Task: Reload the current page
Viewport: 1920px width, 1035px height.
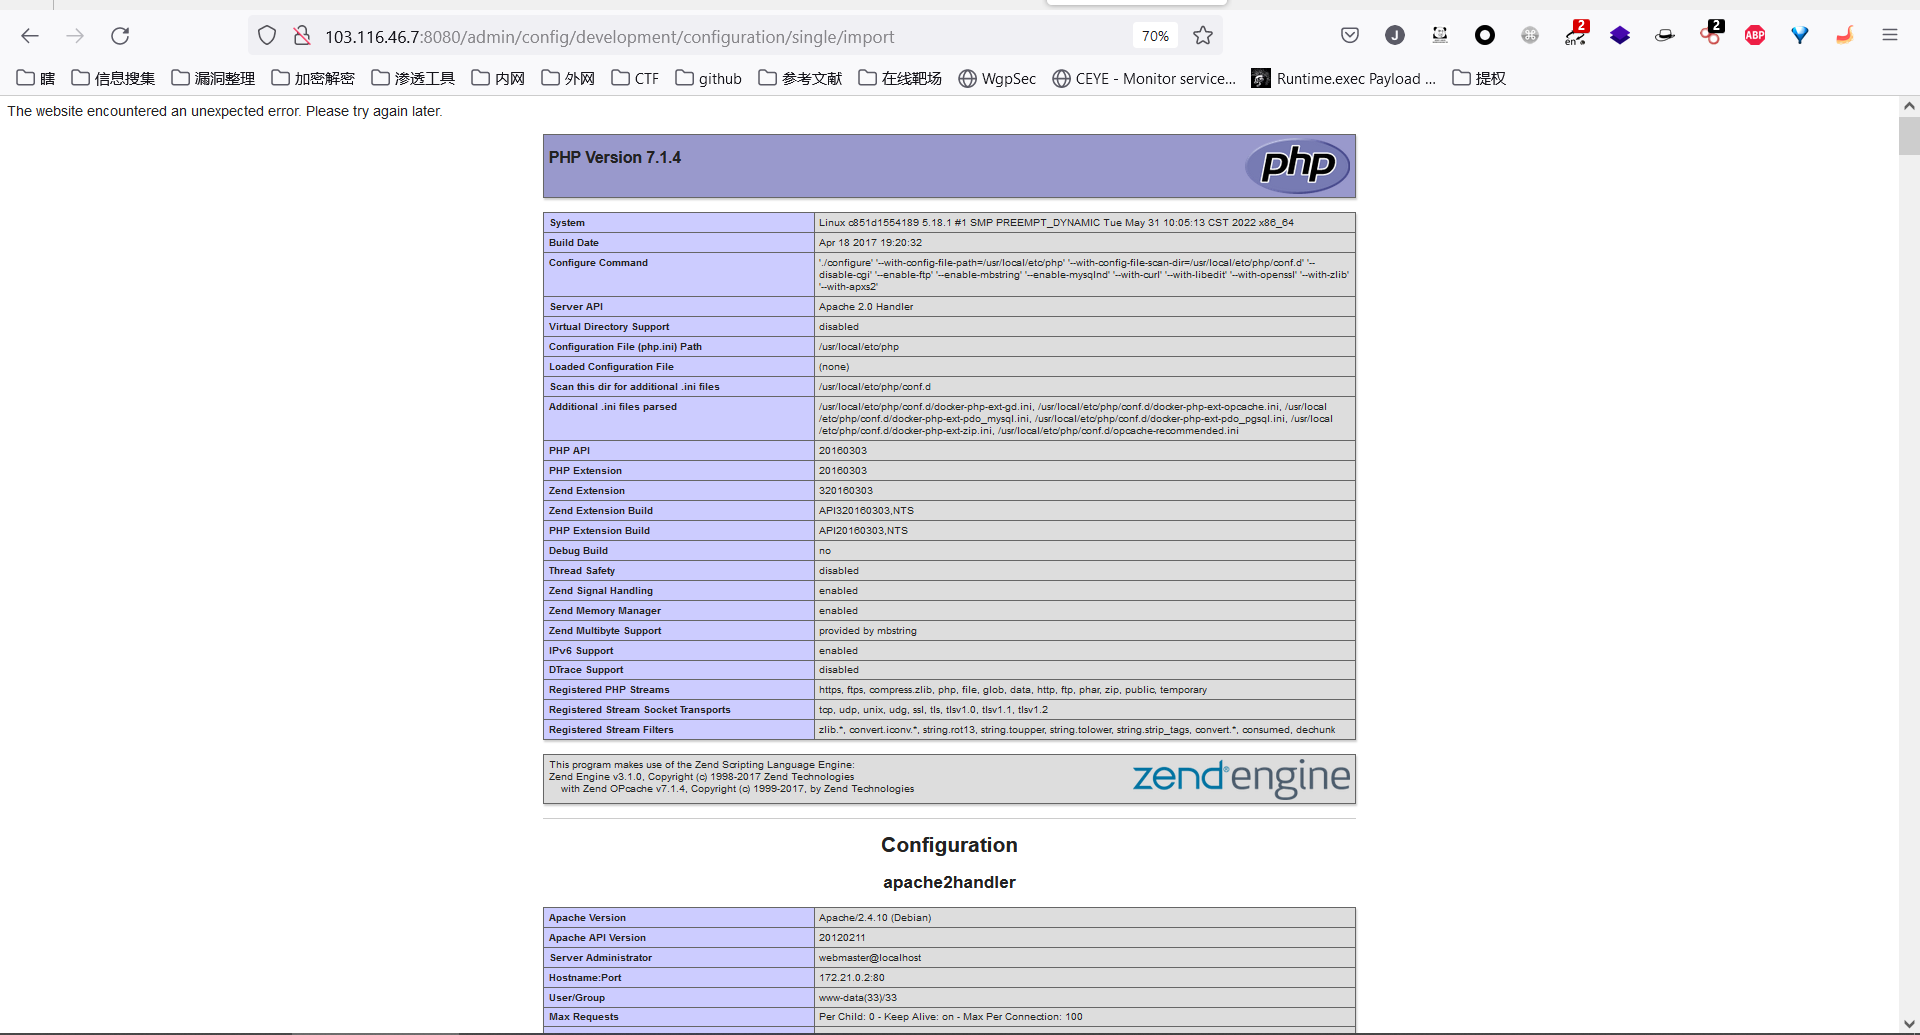Action: click(x=120, y=36)
